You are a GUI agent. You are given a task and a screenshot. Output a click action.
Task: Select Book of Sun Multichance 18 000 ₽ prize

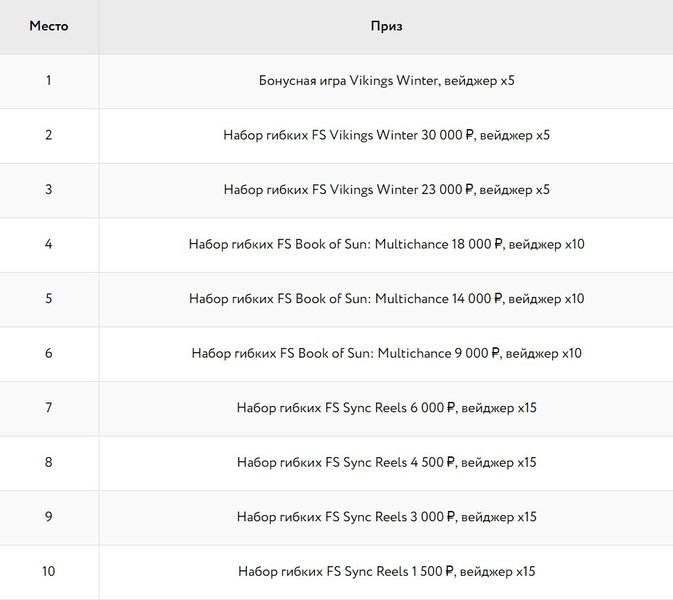coord(386,244)
